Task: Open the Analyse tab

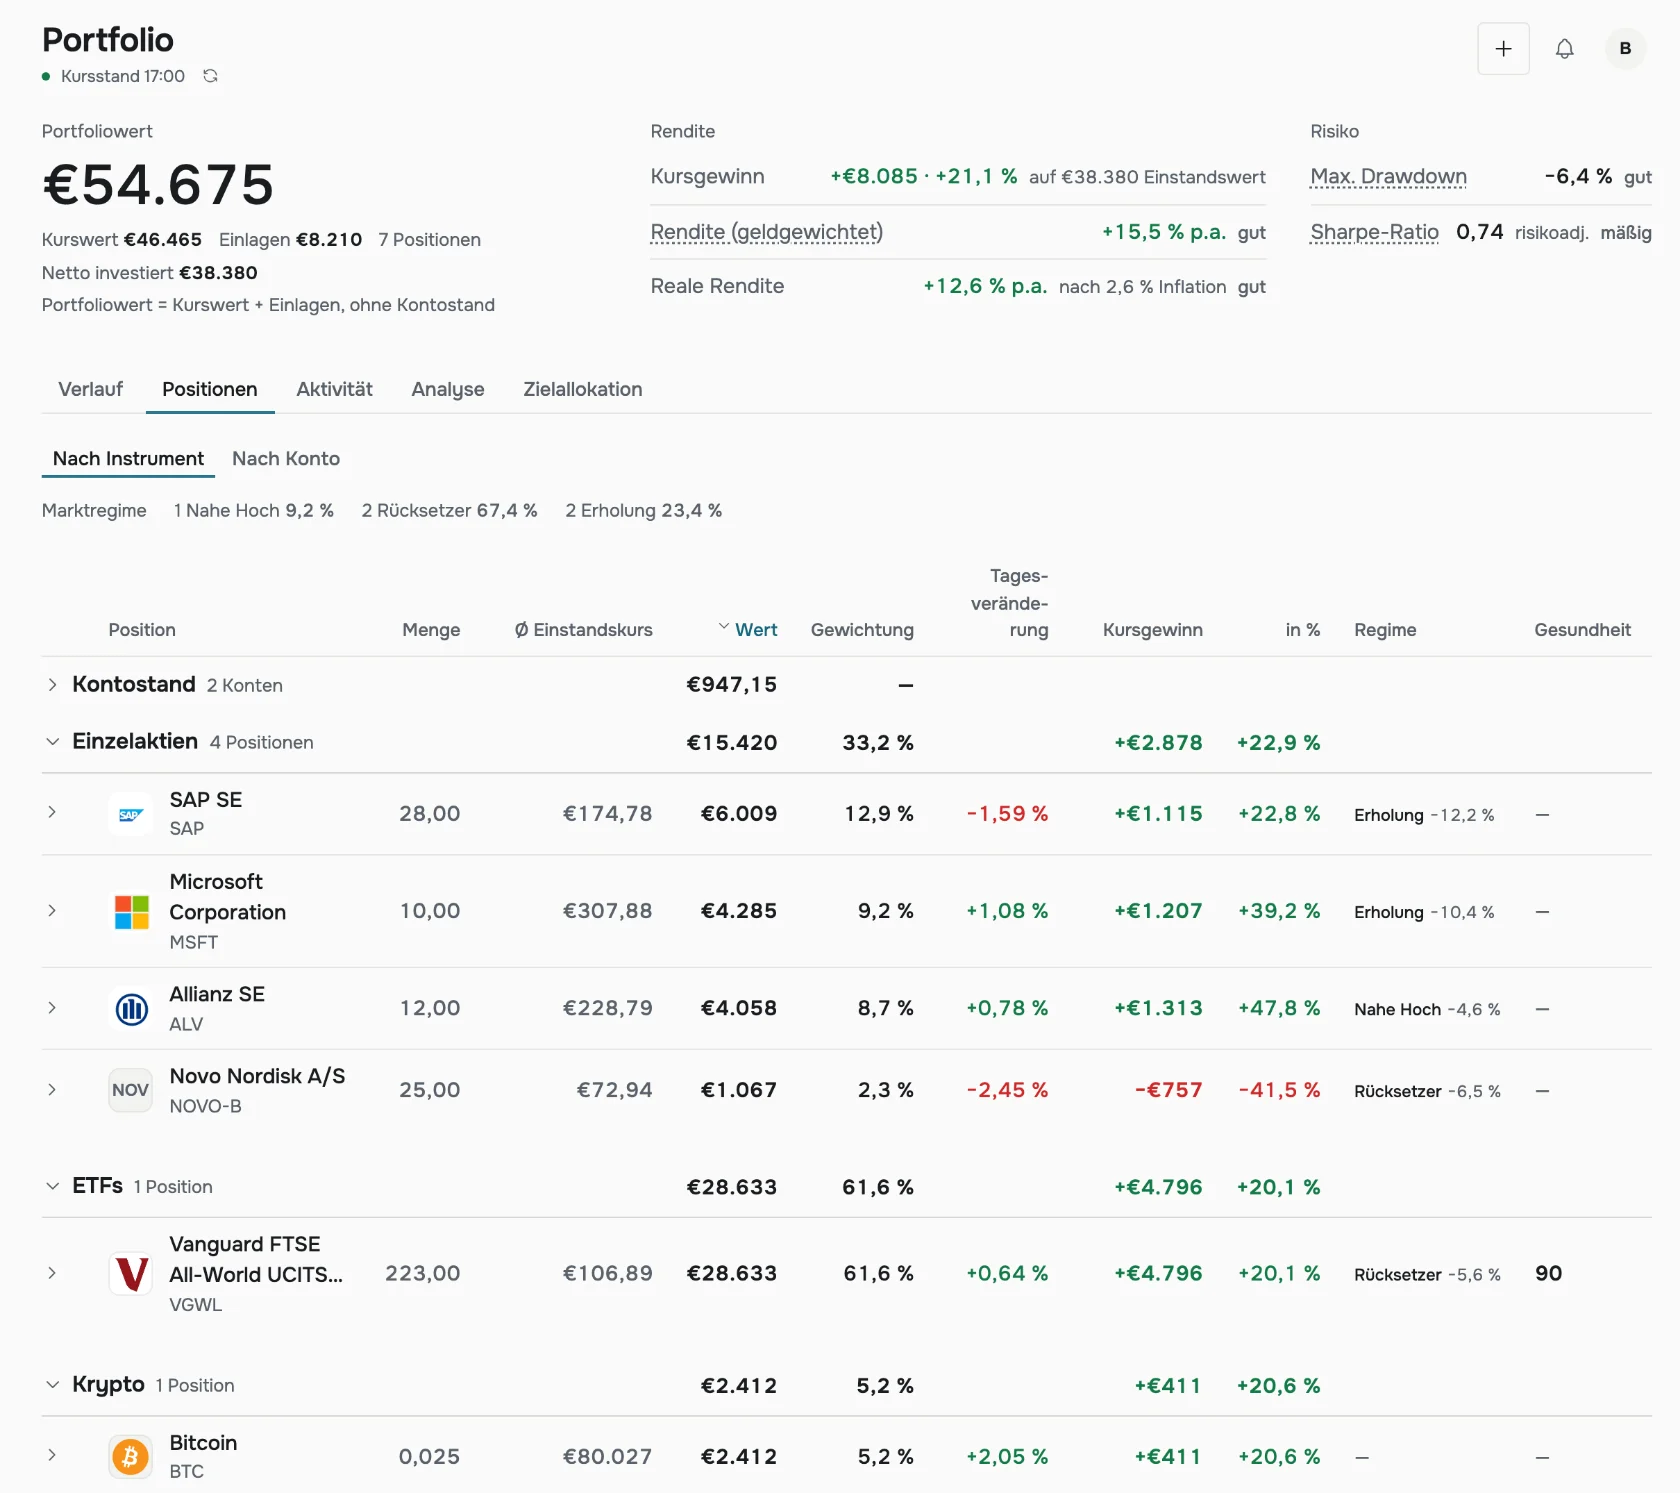Action: [448, 389]
